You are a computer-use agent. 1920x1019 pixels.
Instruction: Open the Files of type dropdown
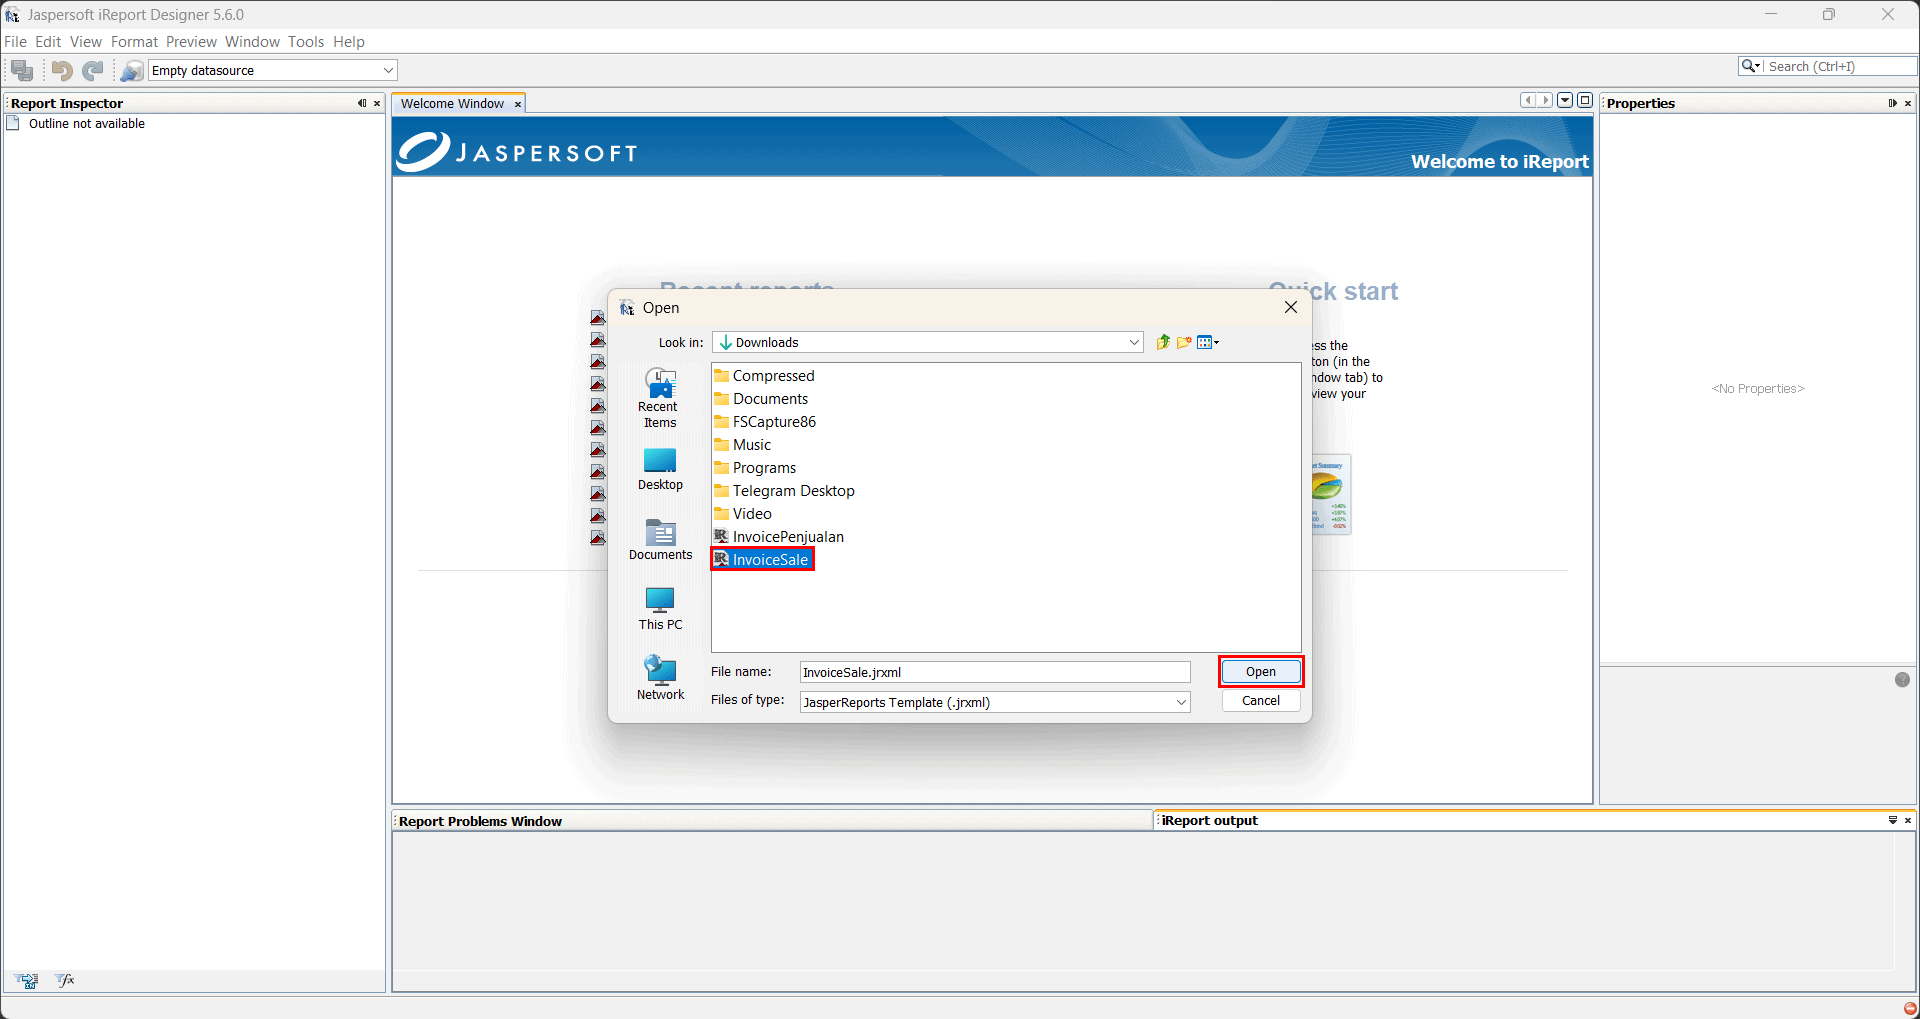995,702
